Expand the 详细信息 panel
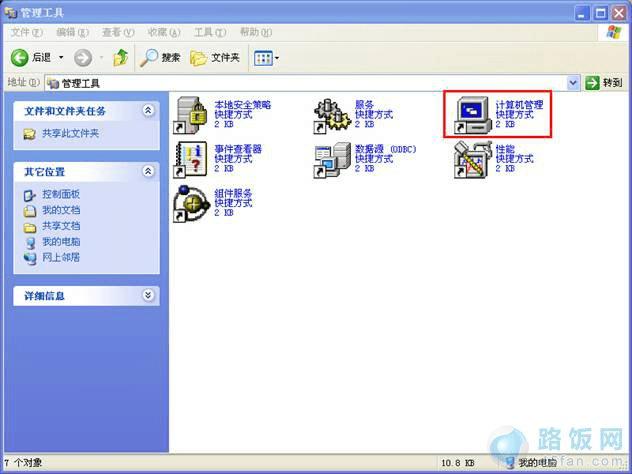 (x=148, y=295)
